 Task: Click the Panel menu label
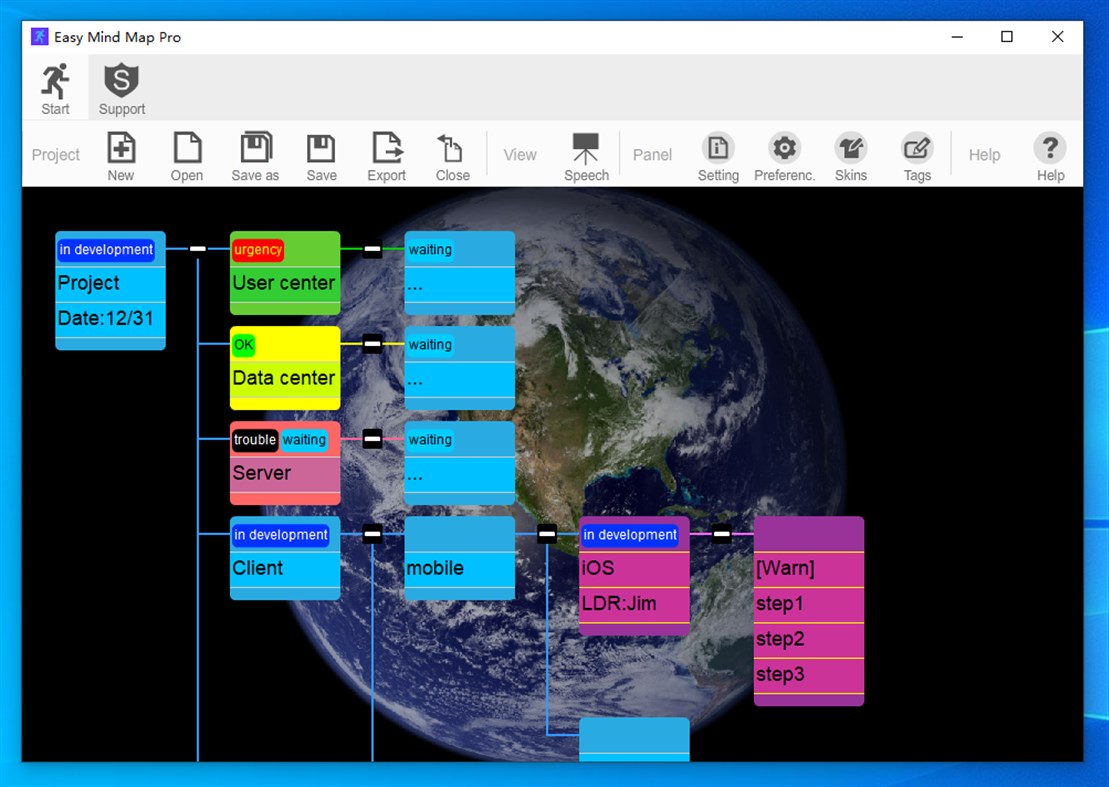pos(652,155)
